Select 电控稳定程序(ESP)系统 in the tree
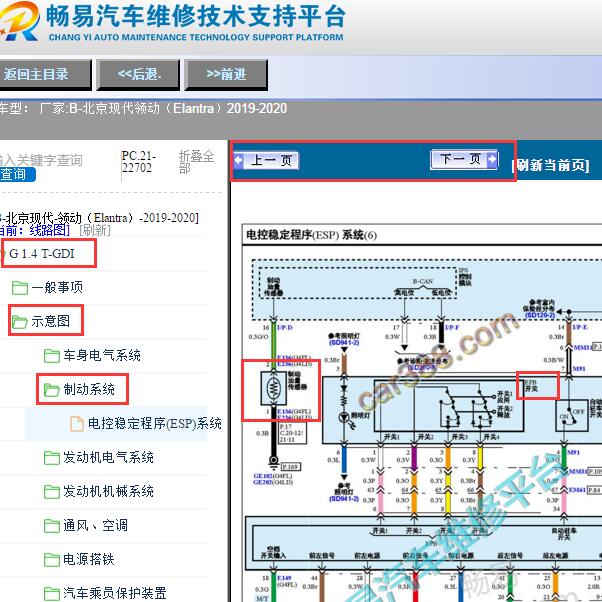 tap(155, 423)
